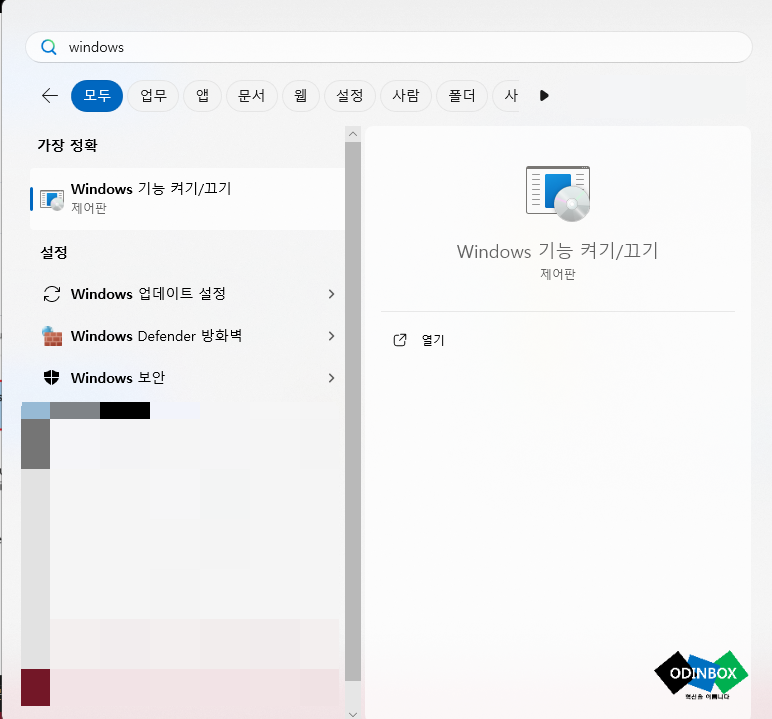Click the results scrollbar down arrow

click(353, 714)
